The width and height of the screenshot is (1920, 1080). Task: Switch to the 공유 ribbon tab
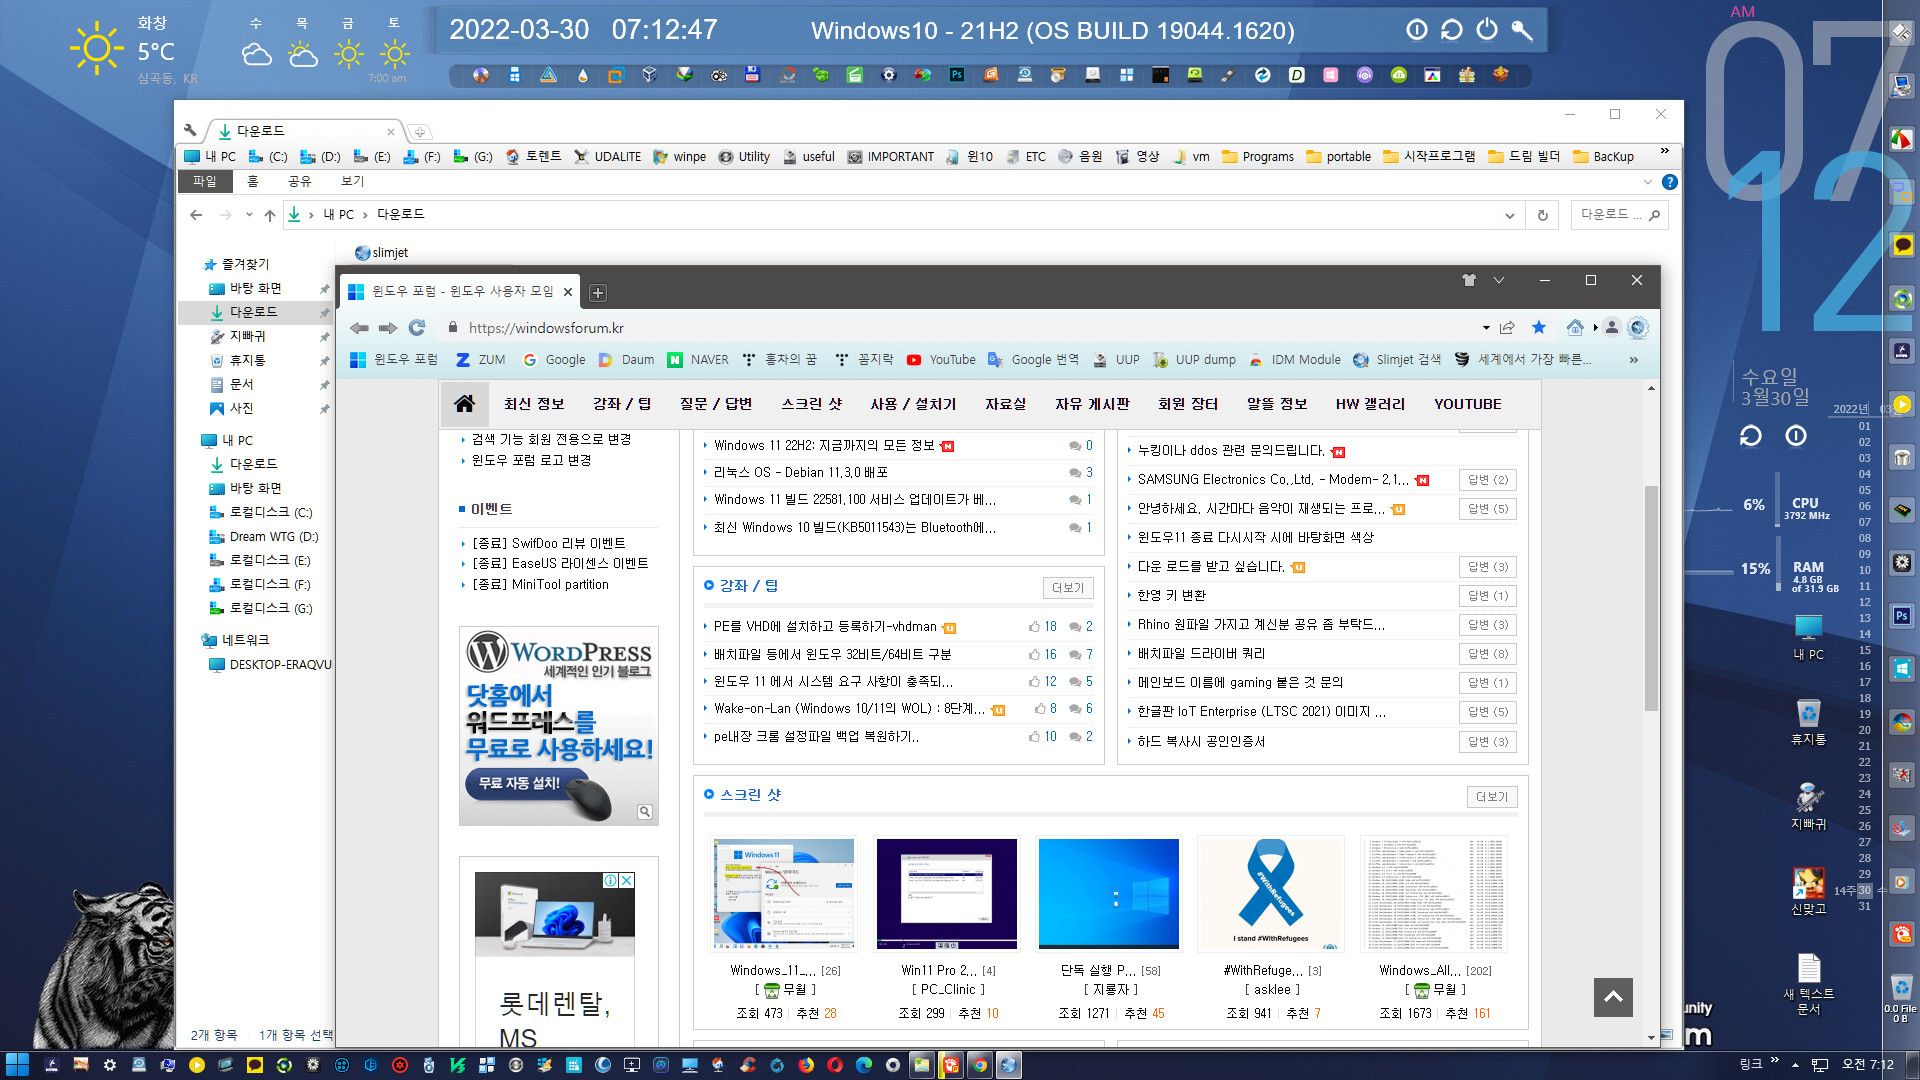pos(299,181)
